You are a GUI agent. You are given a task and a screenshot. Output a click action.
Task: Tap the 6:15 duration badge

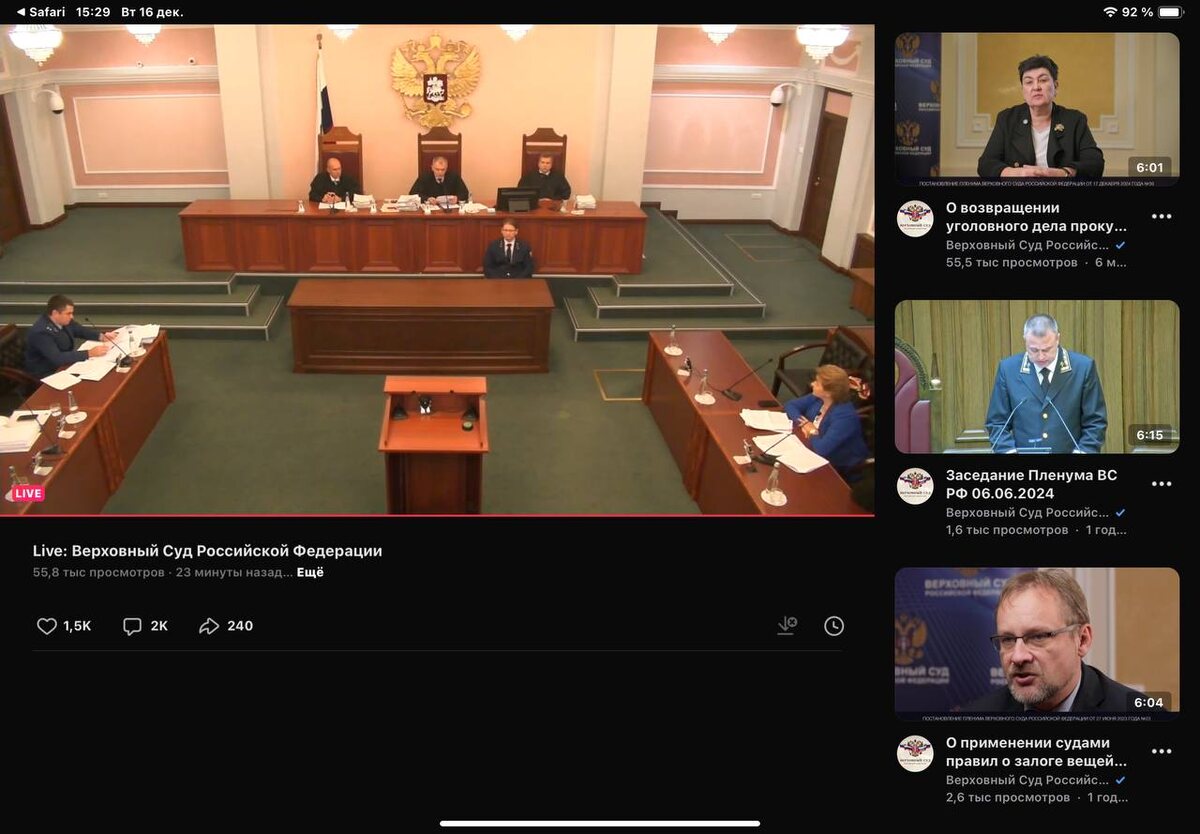click(x=1150, y=435)
